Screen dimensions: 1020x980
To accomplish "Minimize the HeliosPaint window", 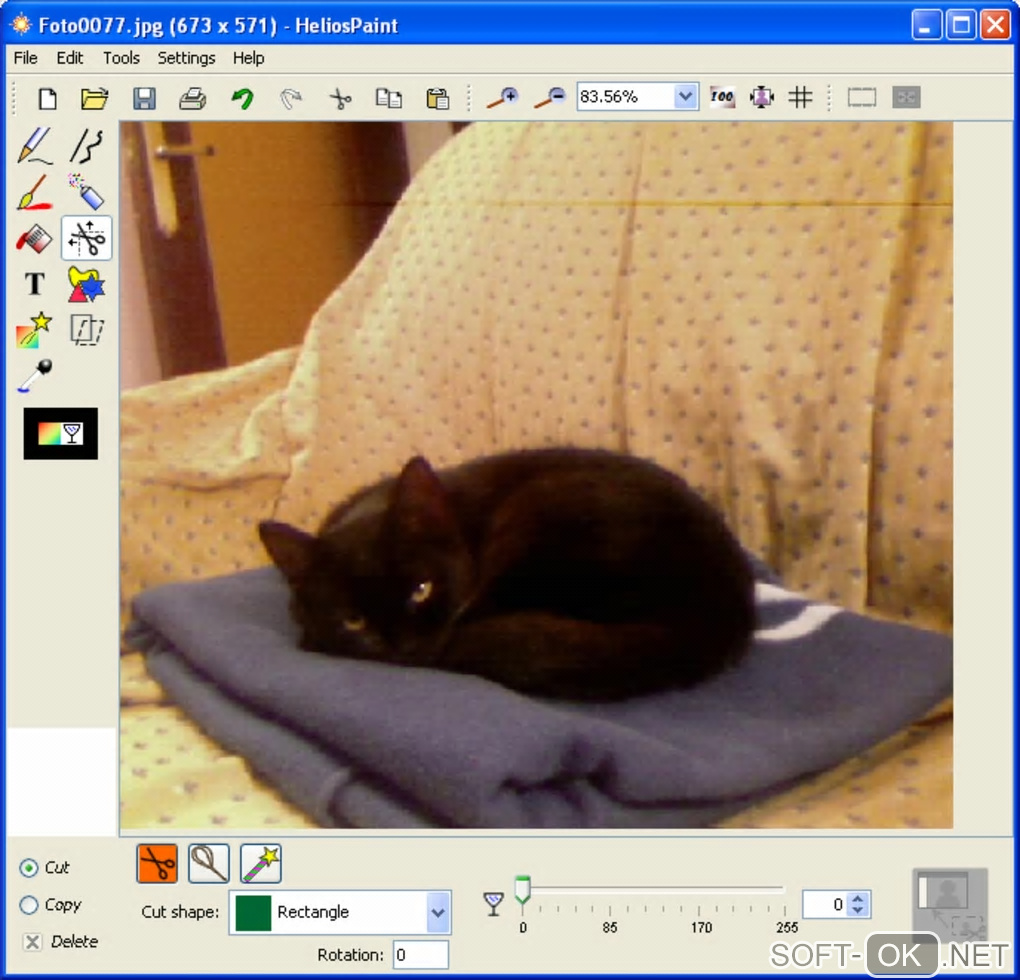I will point(926,25).
